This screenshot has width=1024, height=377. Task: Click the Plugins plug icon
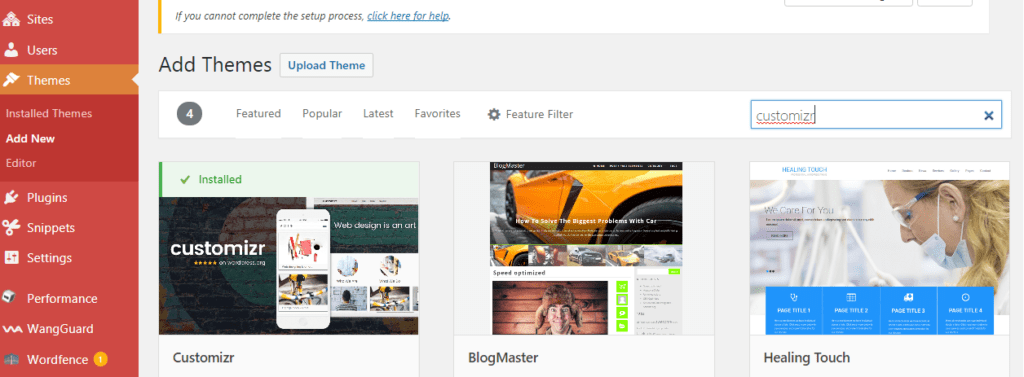11,197
